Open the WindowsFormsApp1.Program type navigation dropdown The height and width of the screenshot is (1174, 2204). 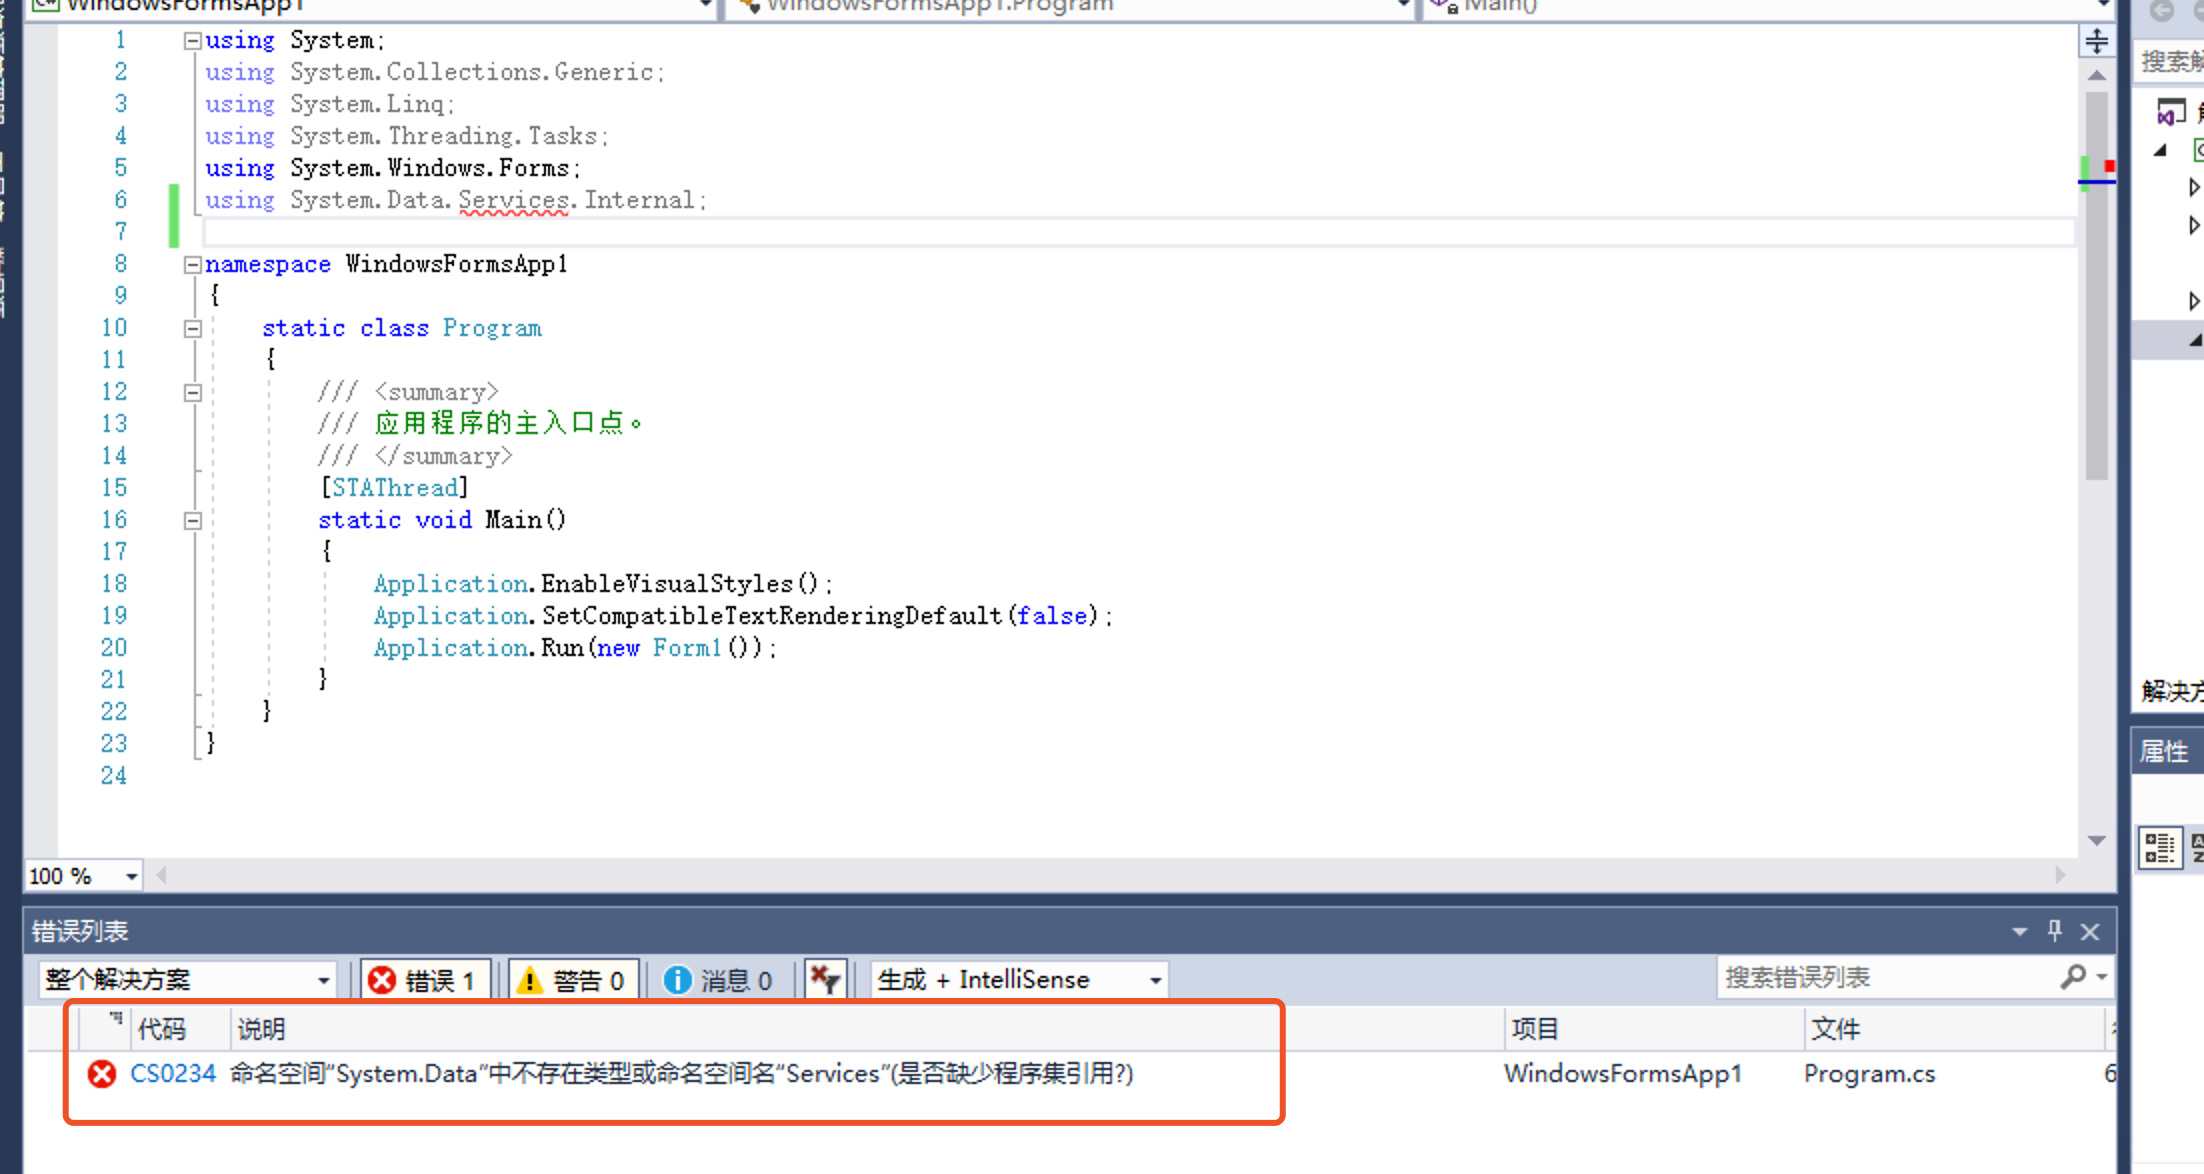1403,6
